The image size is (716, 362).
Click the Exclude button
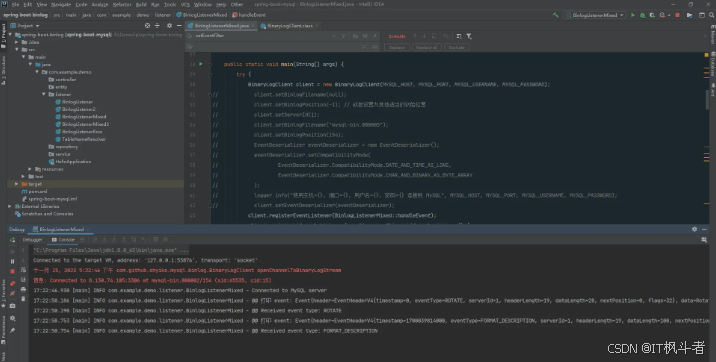(457, 47)
